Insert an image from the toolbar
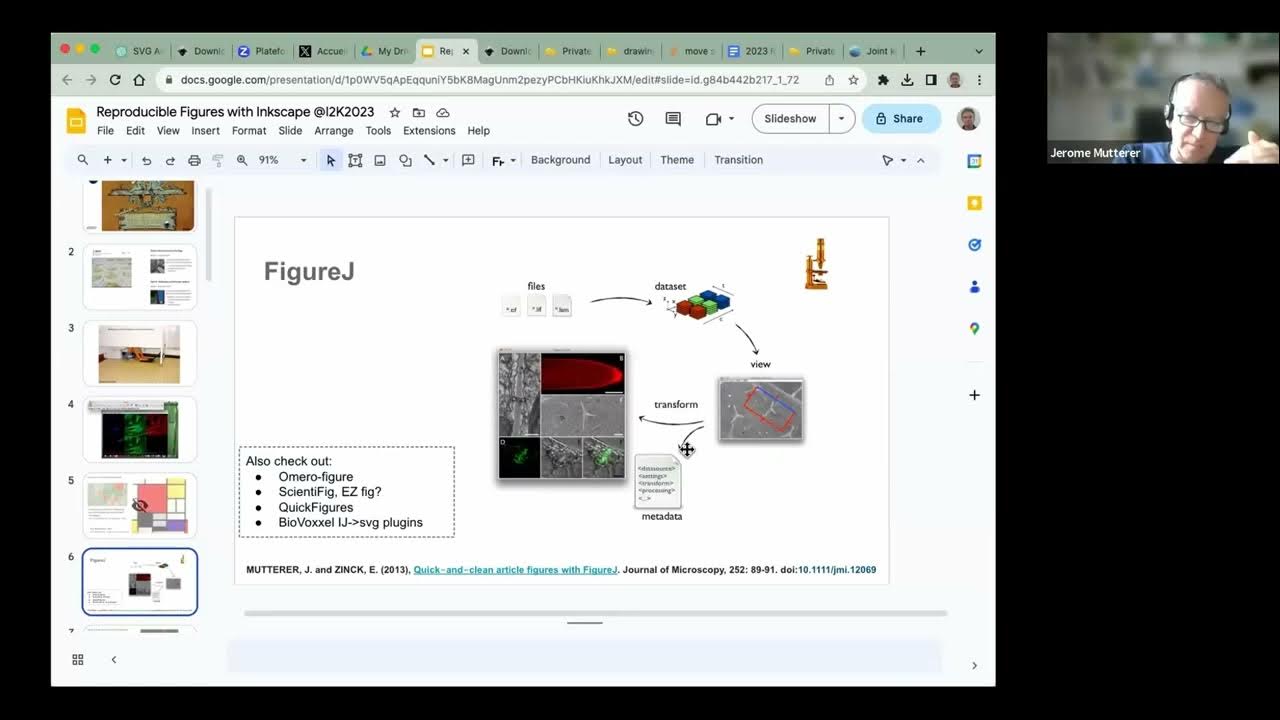The width and height of the screenshot is (1280, 720). [380, 160]
